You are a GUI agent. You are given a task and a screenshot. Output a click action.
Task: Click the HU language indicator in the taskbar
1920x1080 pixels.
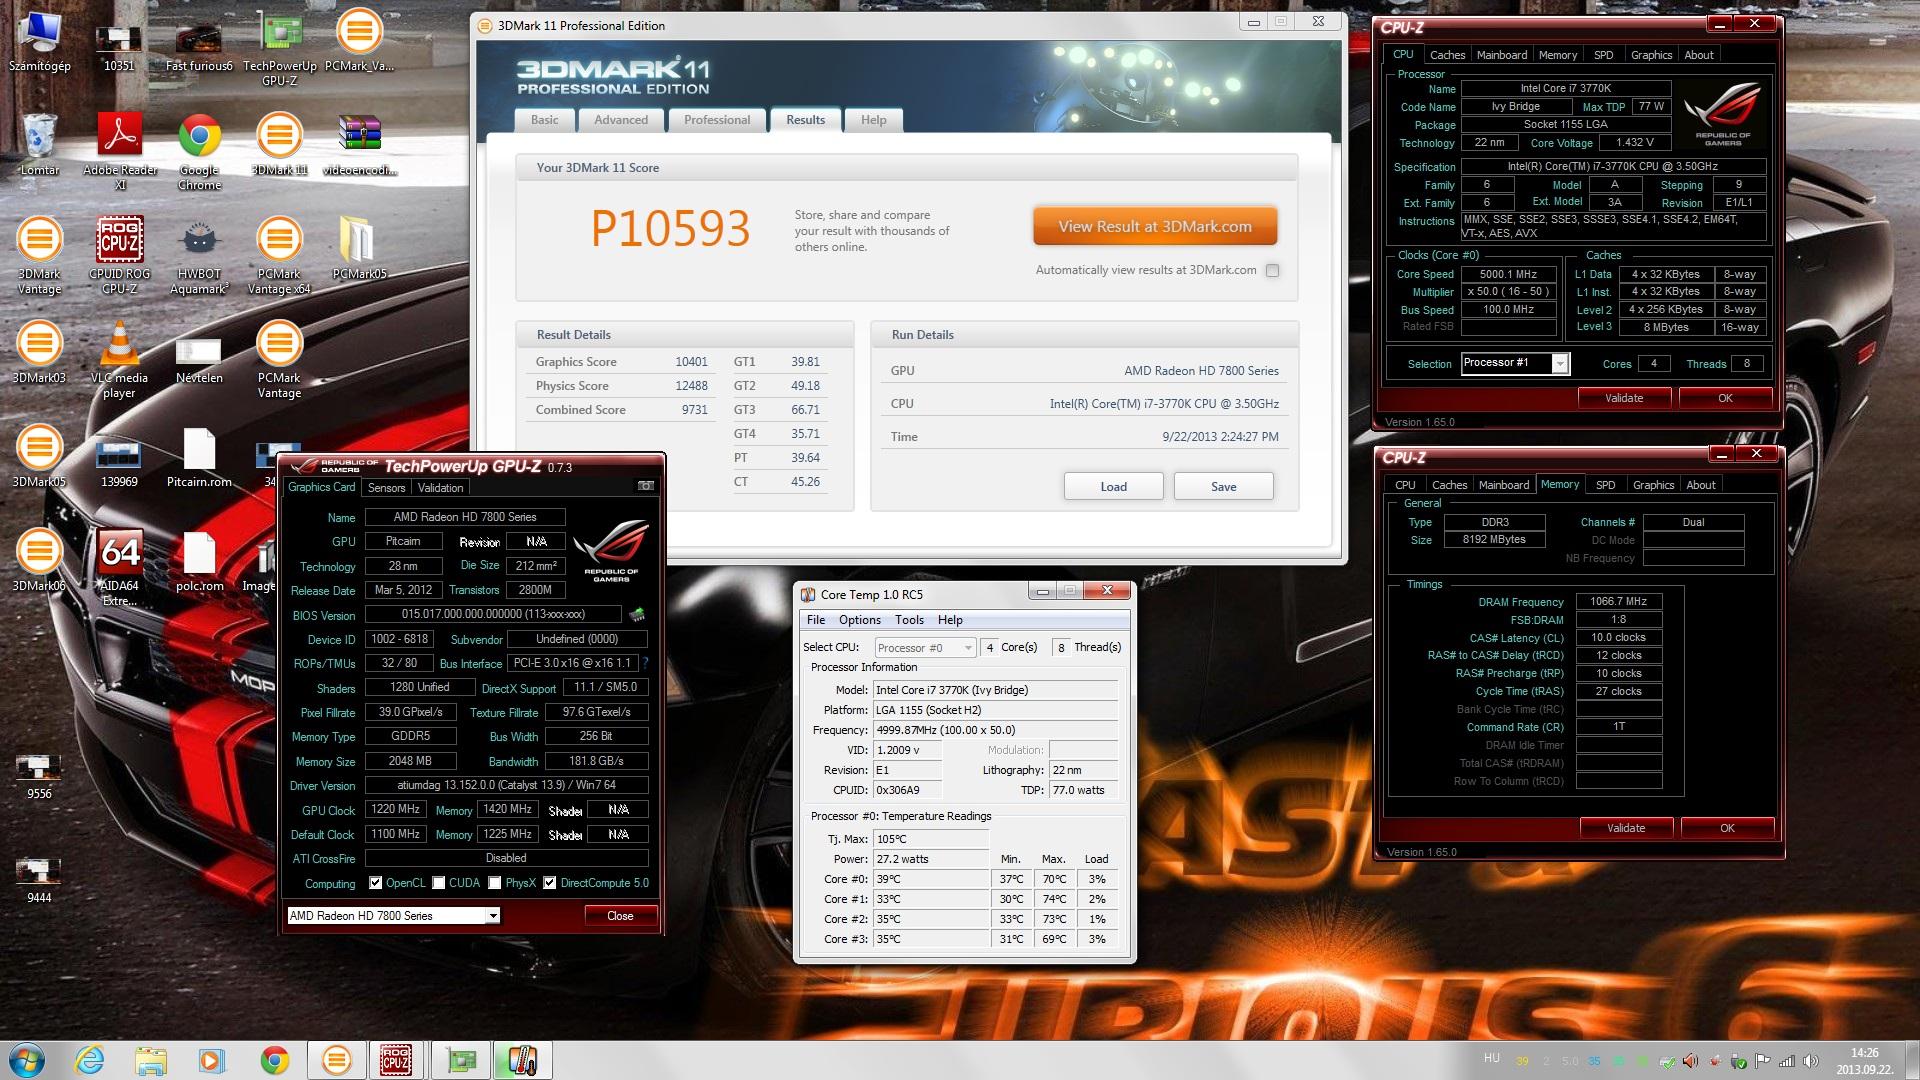pos(1491,1058)
